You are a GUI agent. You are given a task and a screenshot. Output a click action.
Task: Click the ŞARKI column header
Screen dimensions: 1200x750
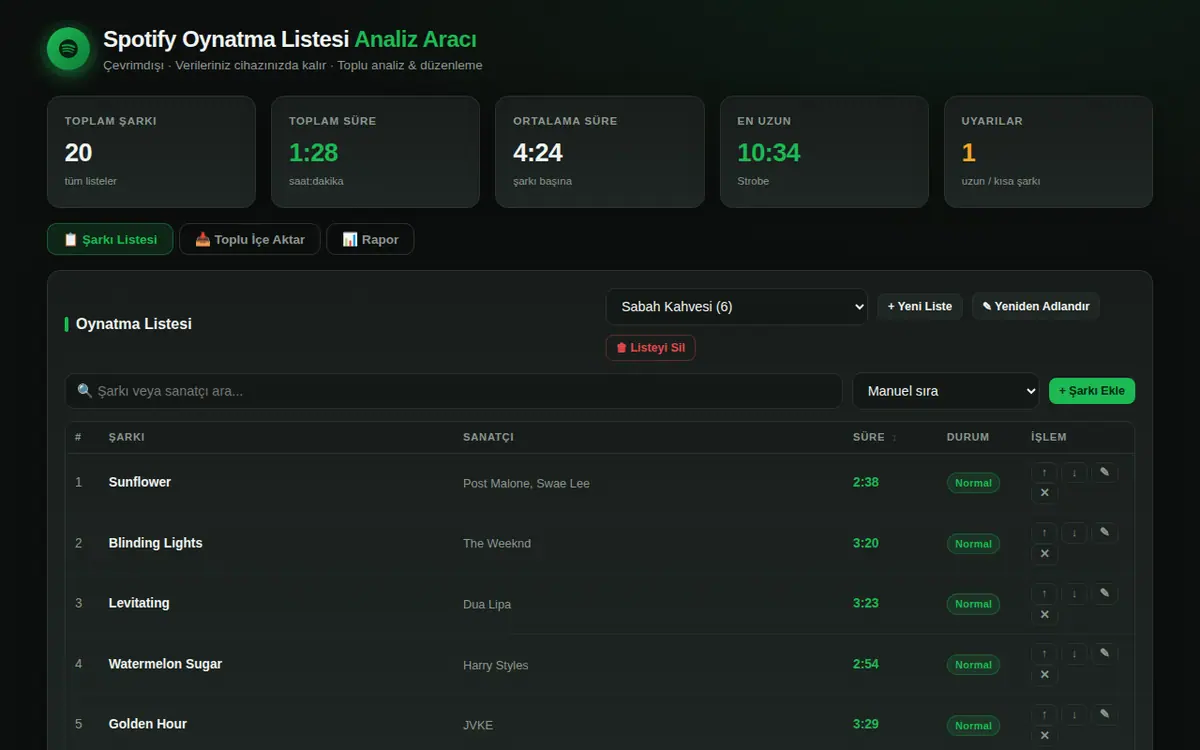pyautogui.click(x=127, y=437)
